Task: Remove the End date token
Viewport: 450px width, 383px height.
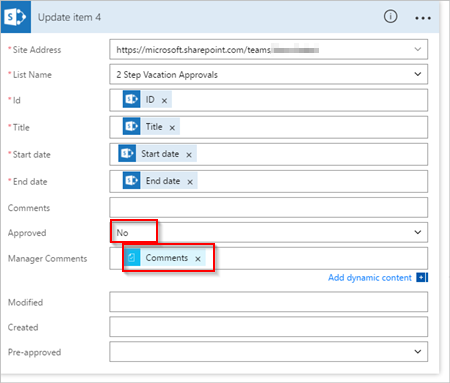Action: pyautogui.click(x=190, y=182)
